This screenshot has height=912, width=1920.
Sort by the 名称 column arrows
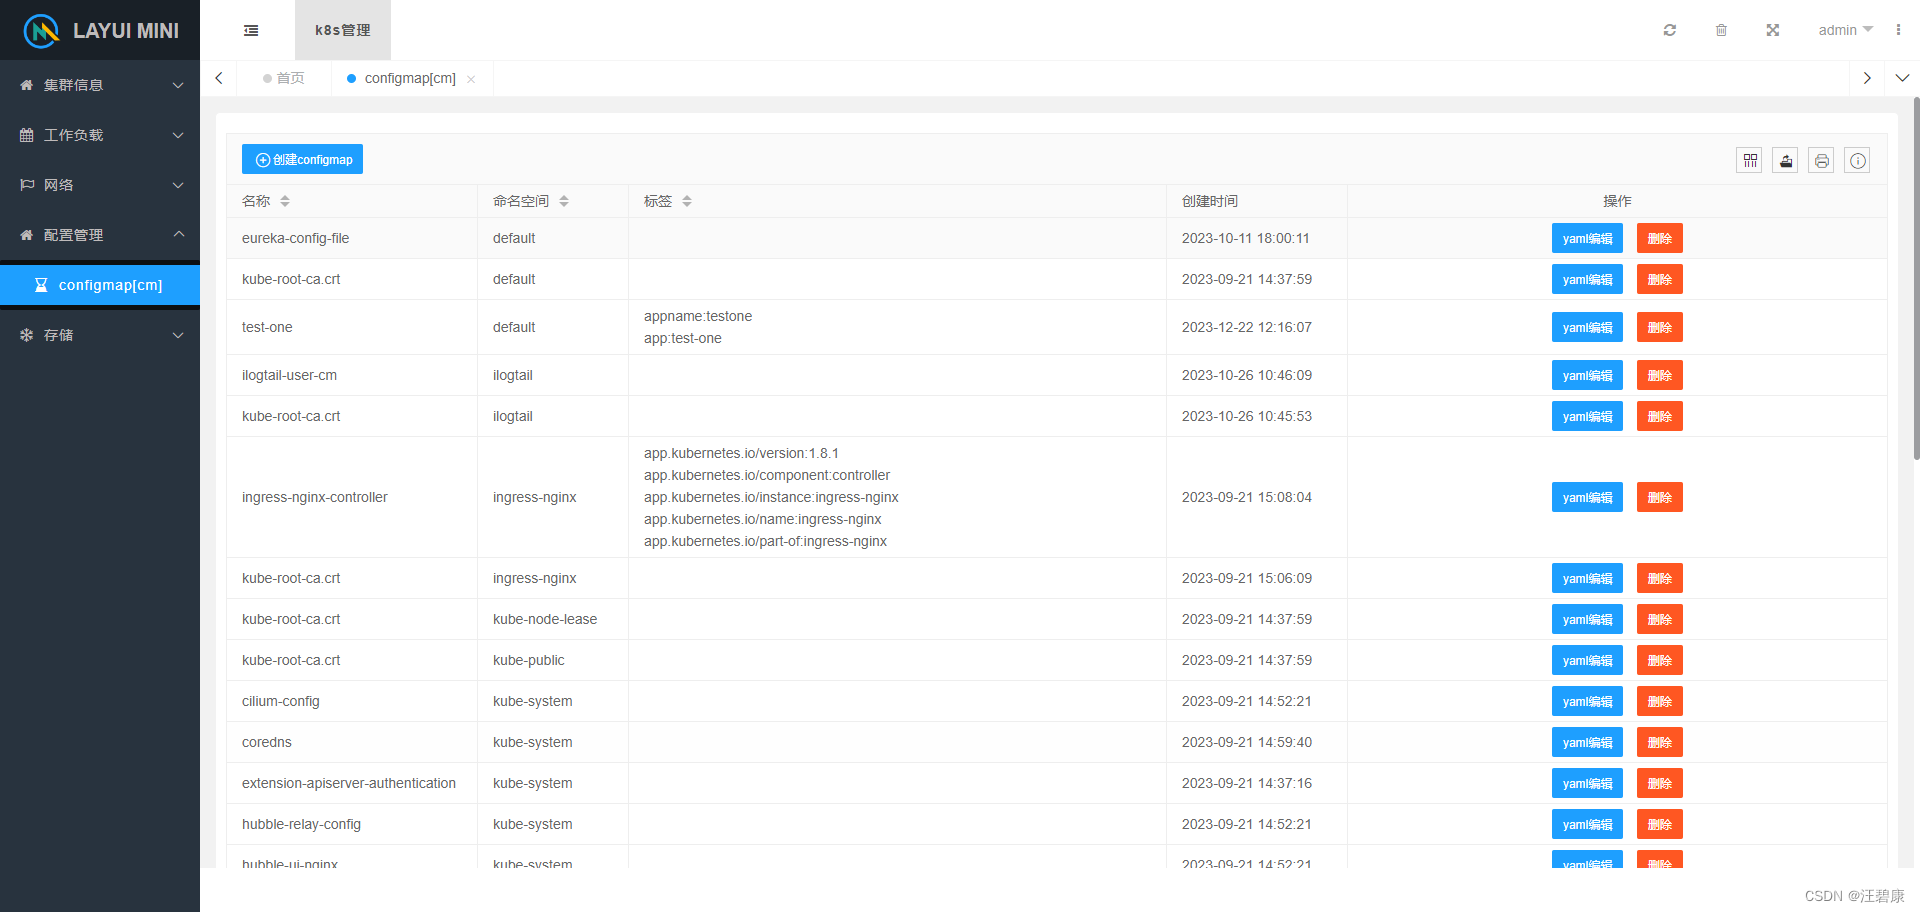click(x=285, y=201)
